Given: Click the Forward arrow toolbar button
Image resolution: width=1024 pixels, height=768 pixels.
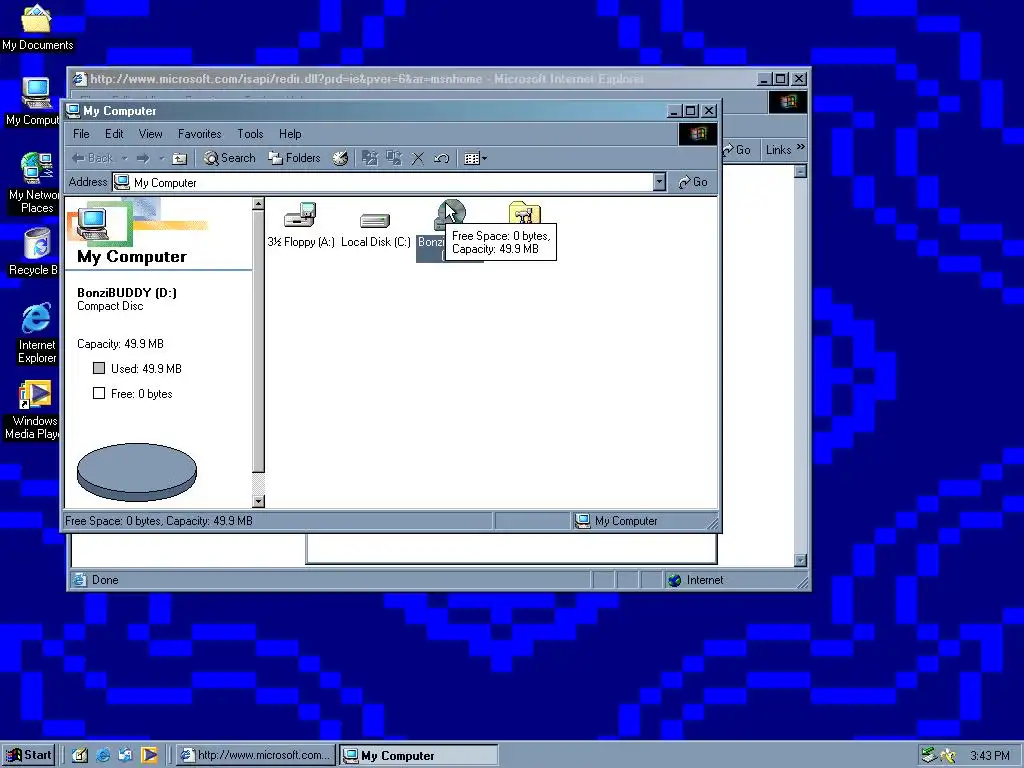Looking at the screenshot, I should click(x=142, y=158).
